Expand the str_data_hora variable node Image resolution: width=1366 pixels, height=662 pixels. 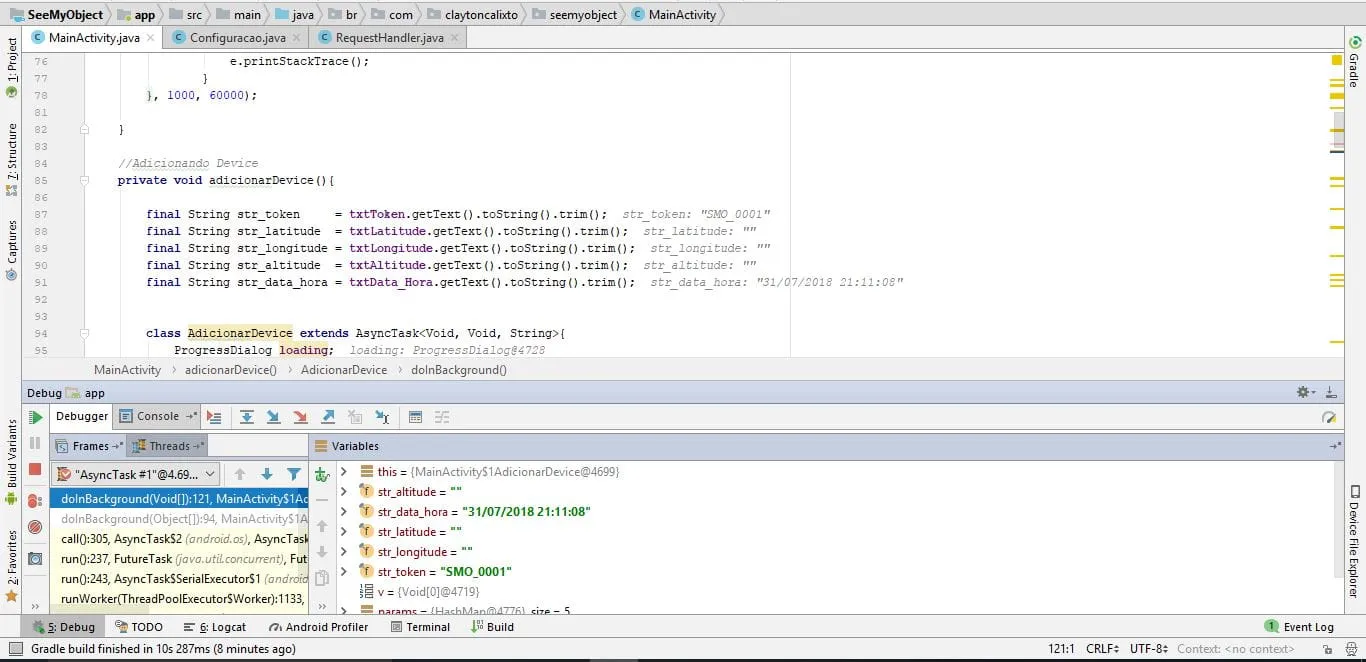[x=344, y=512]
